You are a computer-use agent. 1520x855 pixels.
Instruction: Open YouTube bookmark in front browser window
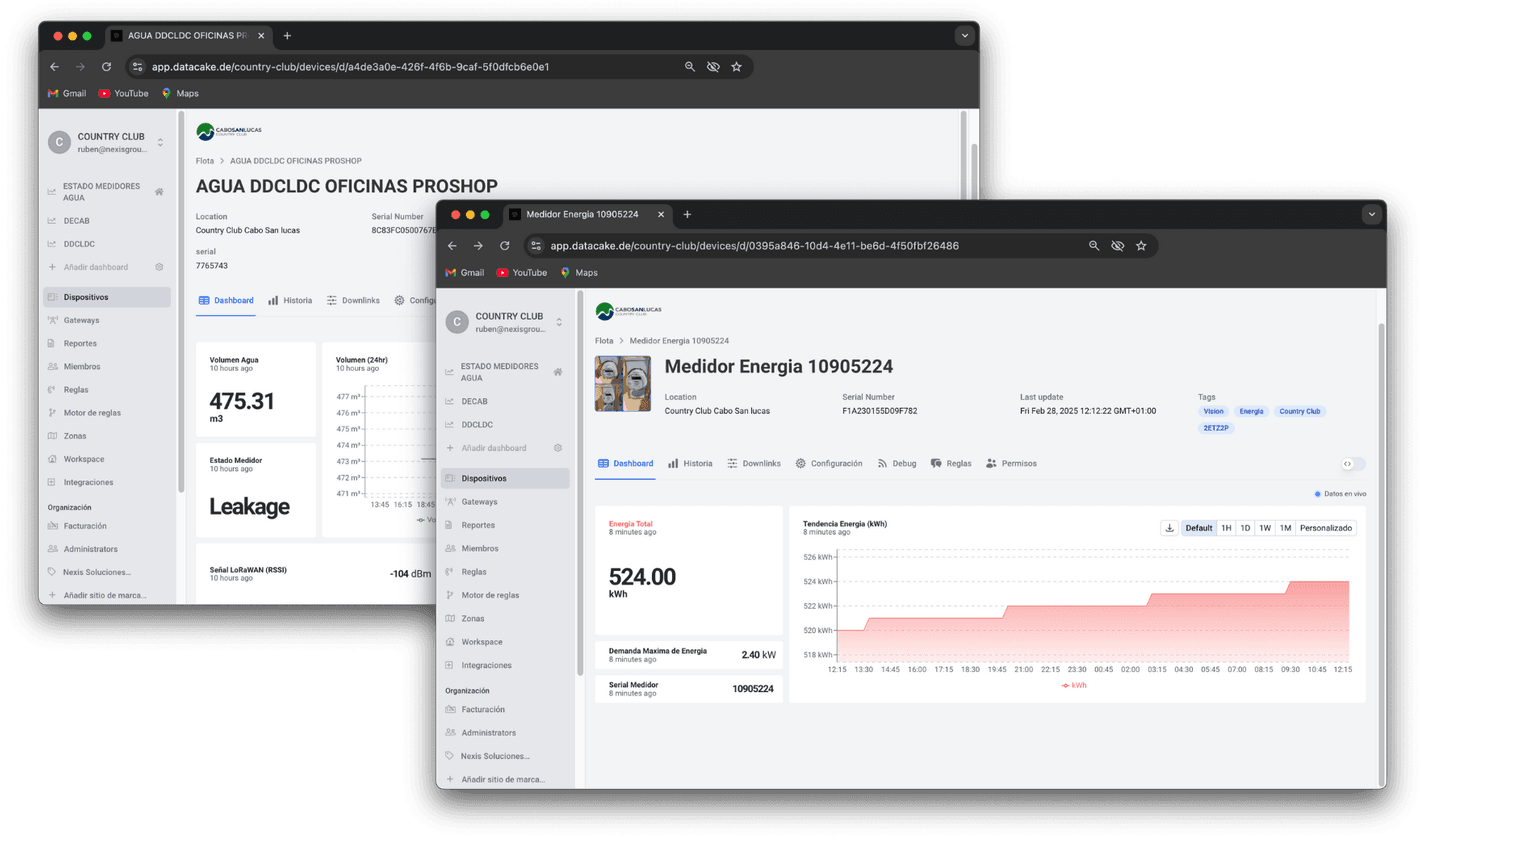click(522, 273)
